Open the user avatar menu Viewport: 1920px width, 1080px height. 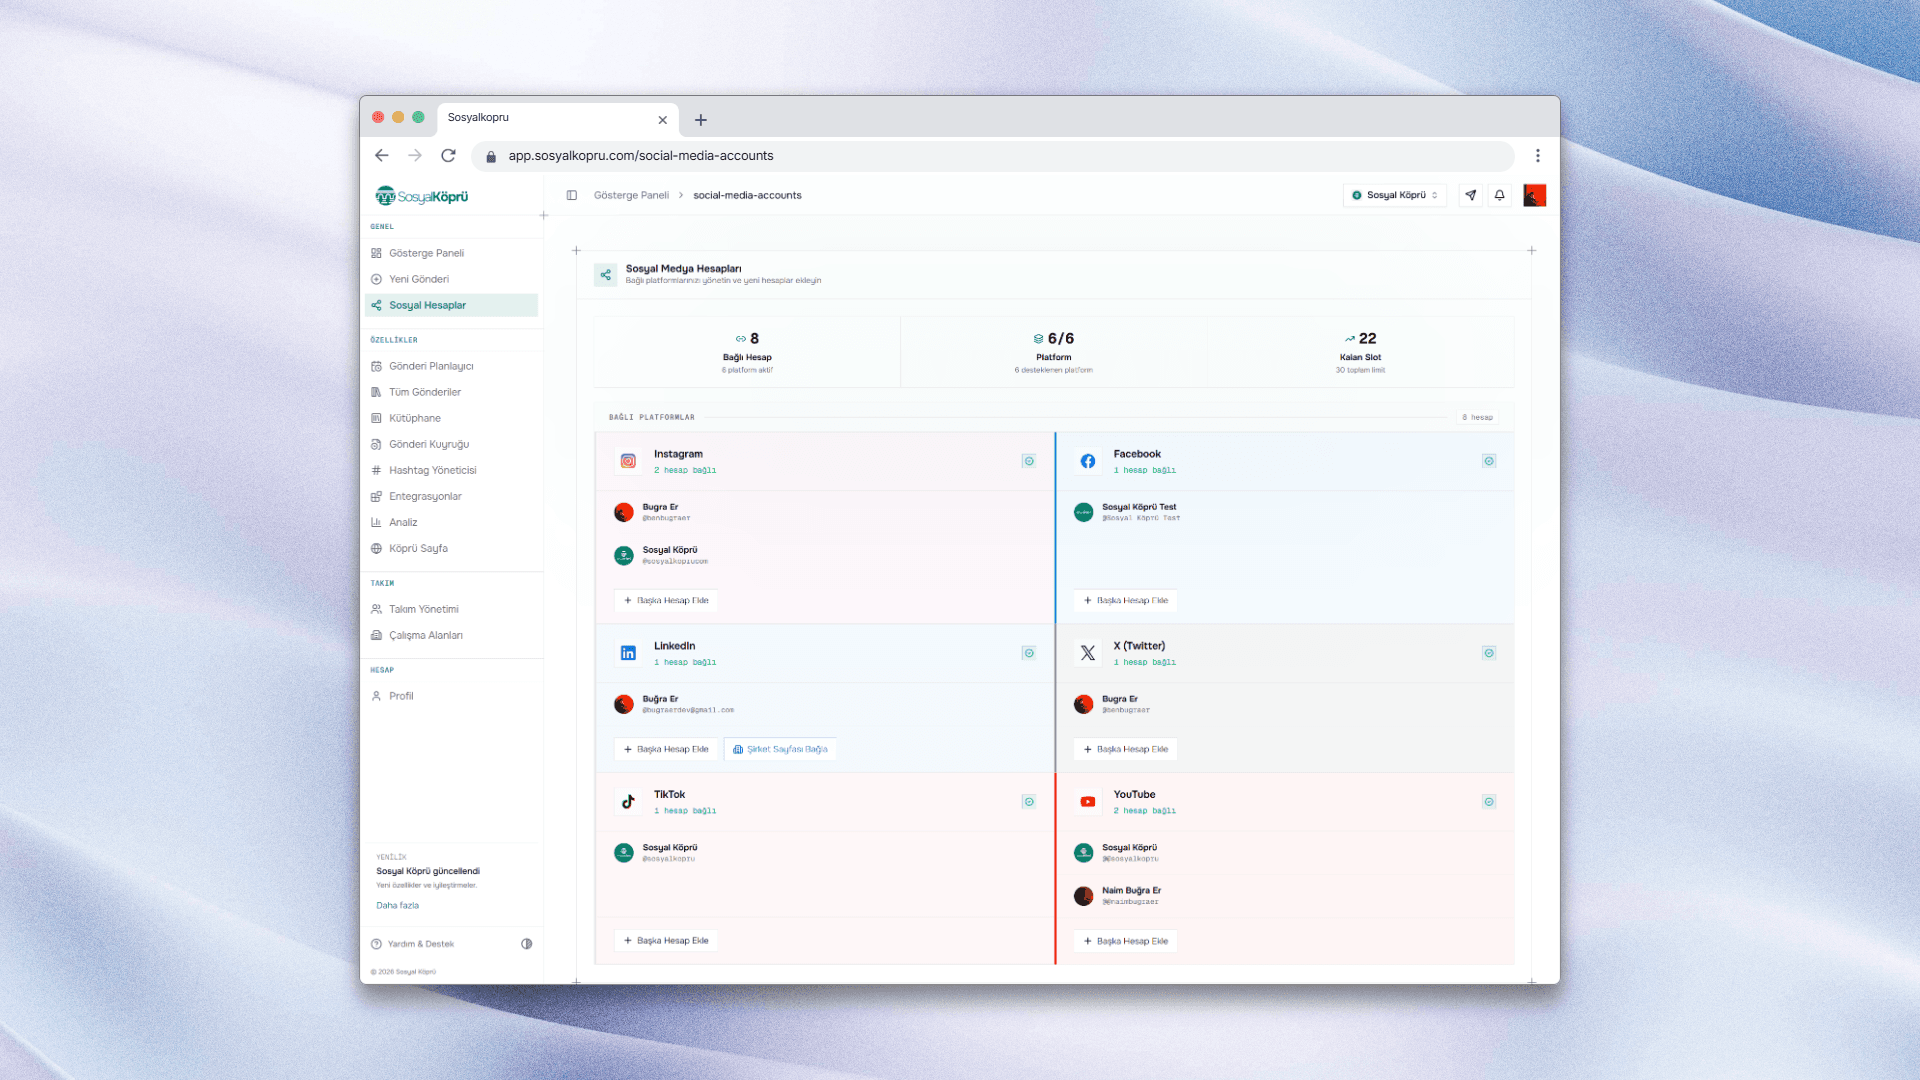click(x=1534, y=196)
